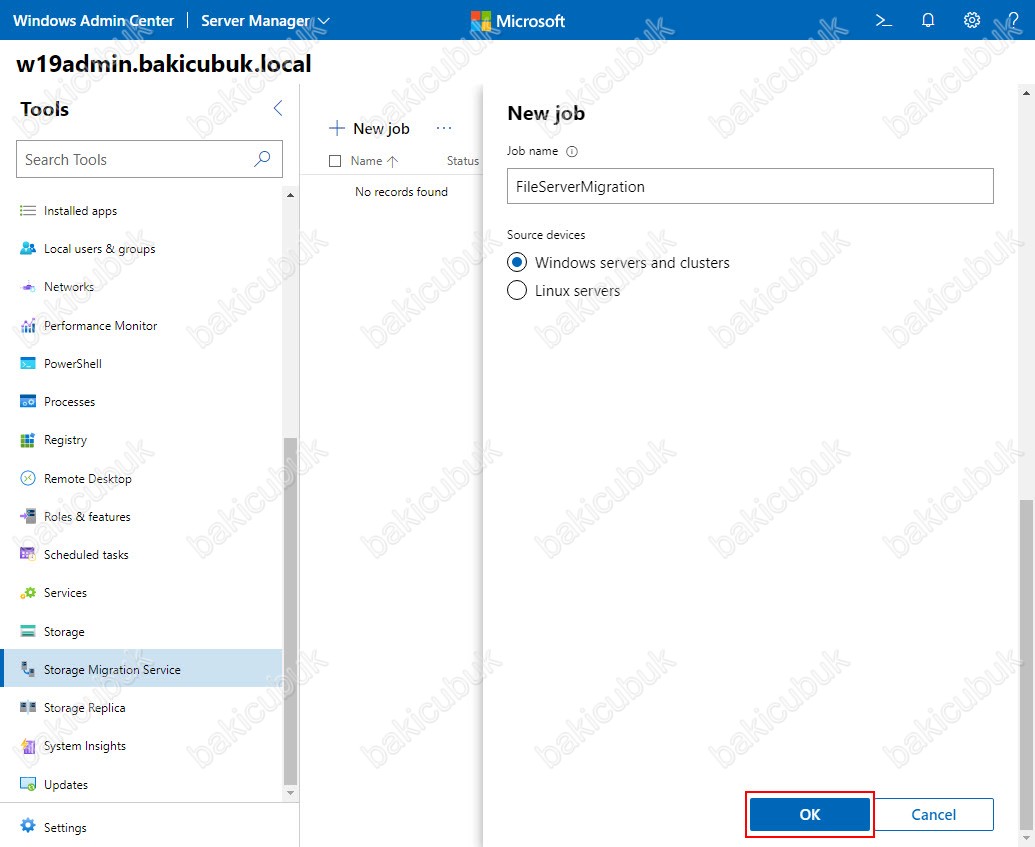Image resolution: width=1035 pixels, height=847 pixels.
Task: Click the 'Source devices' label
Action: pos(546,234)
